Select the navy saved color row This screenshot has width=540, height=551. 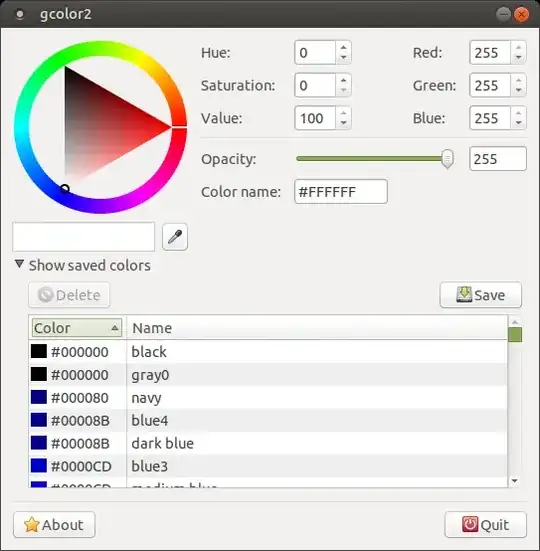(x=268, y=397)
